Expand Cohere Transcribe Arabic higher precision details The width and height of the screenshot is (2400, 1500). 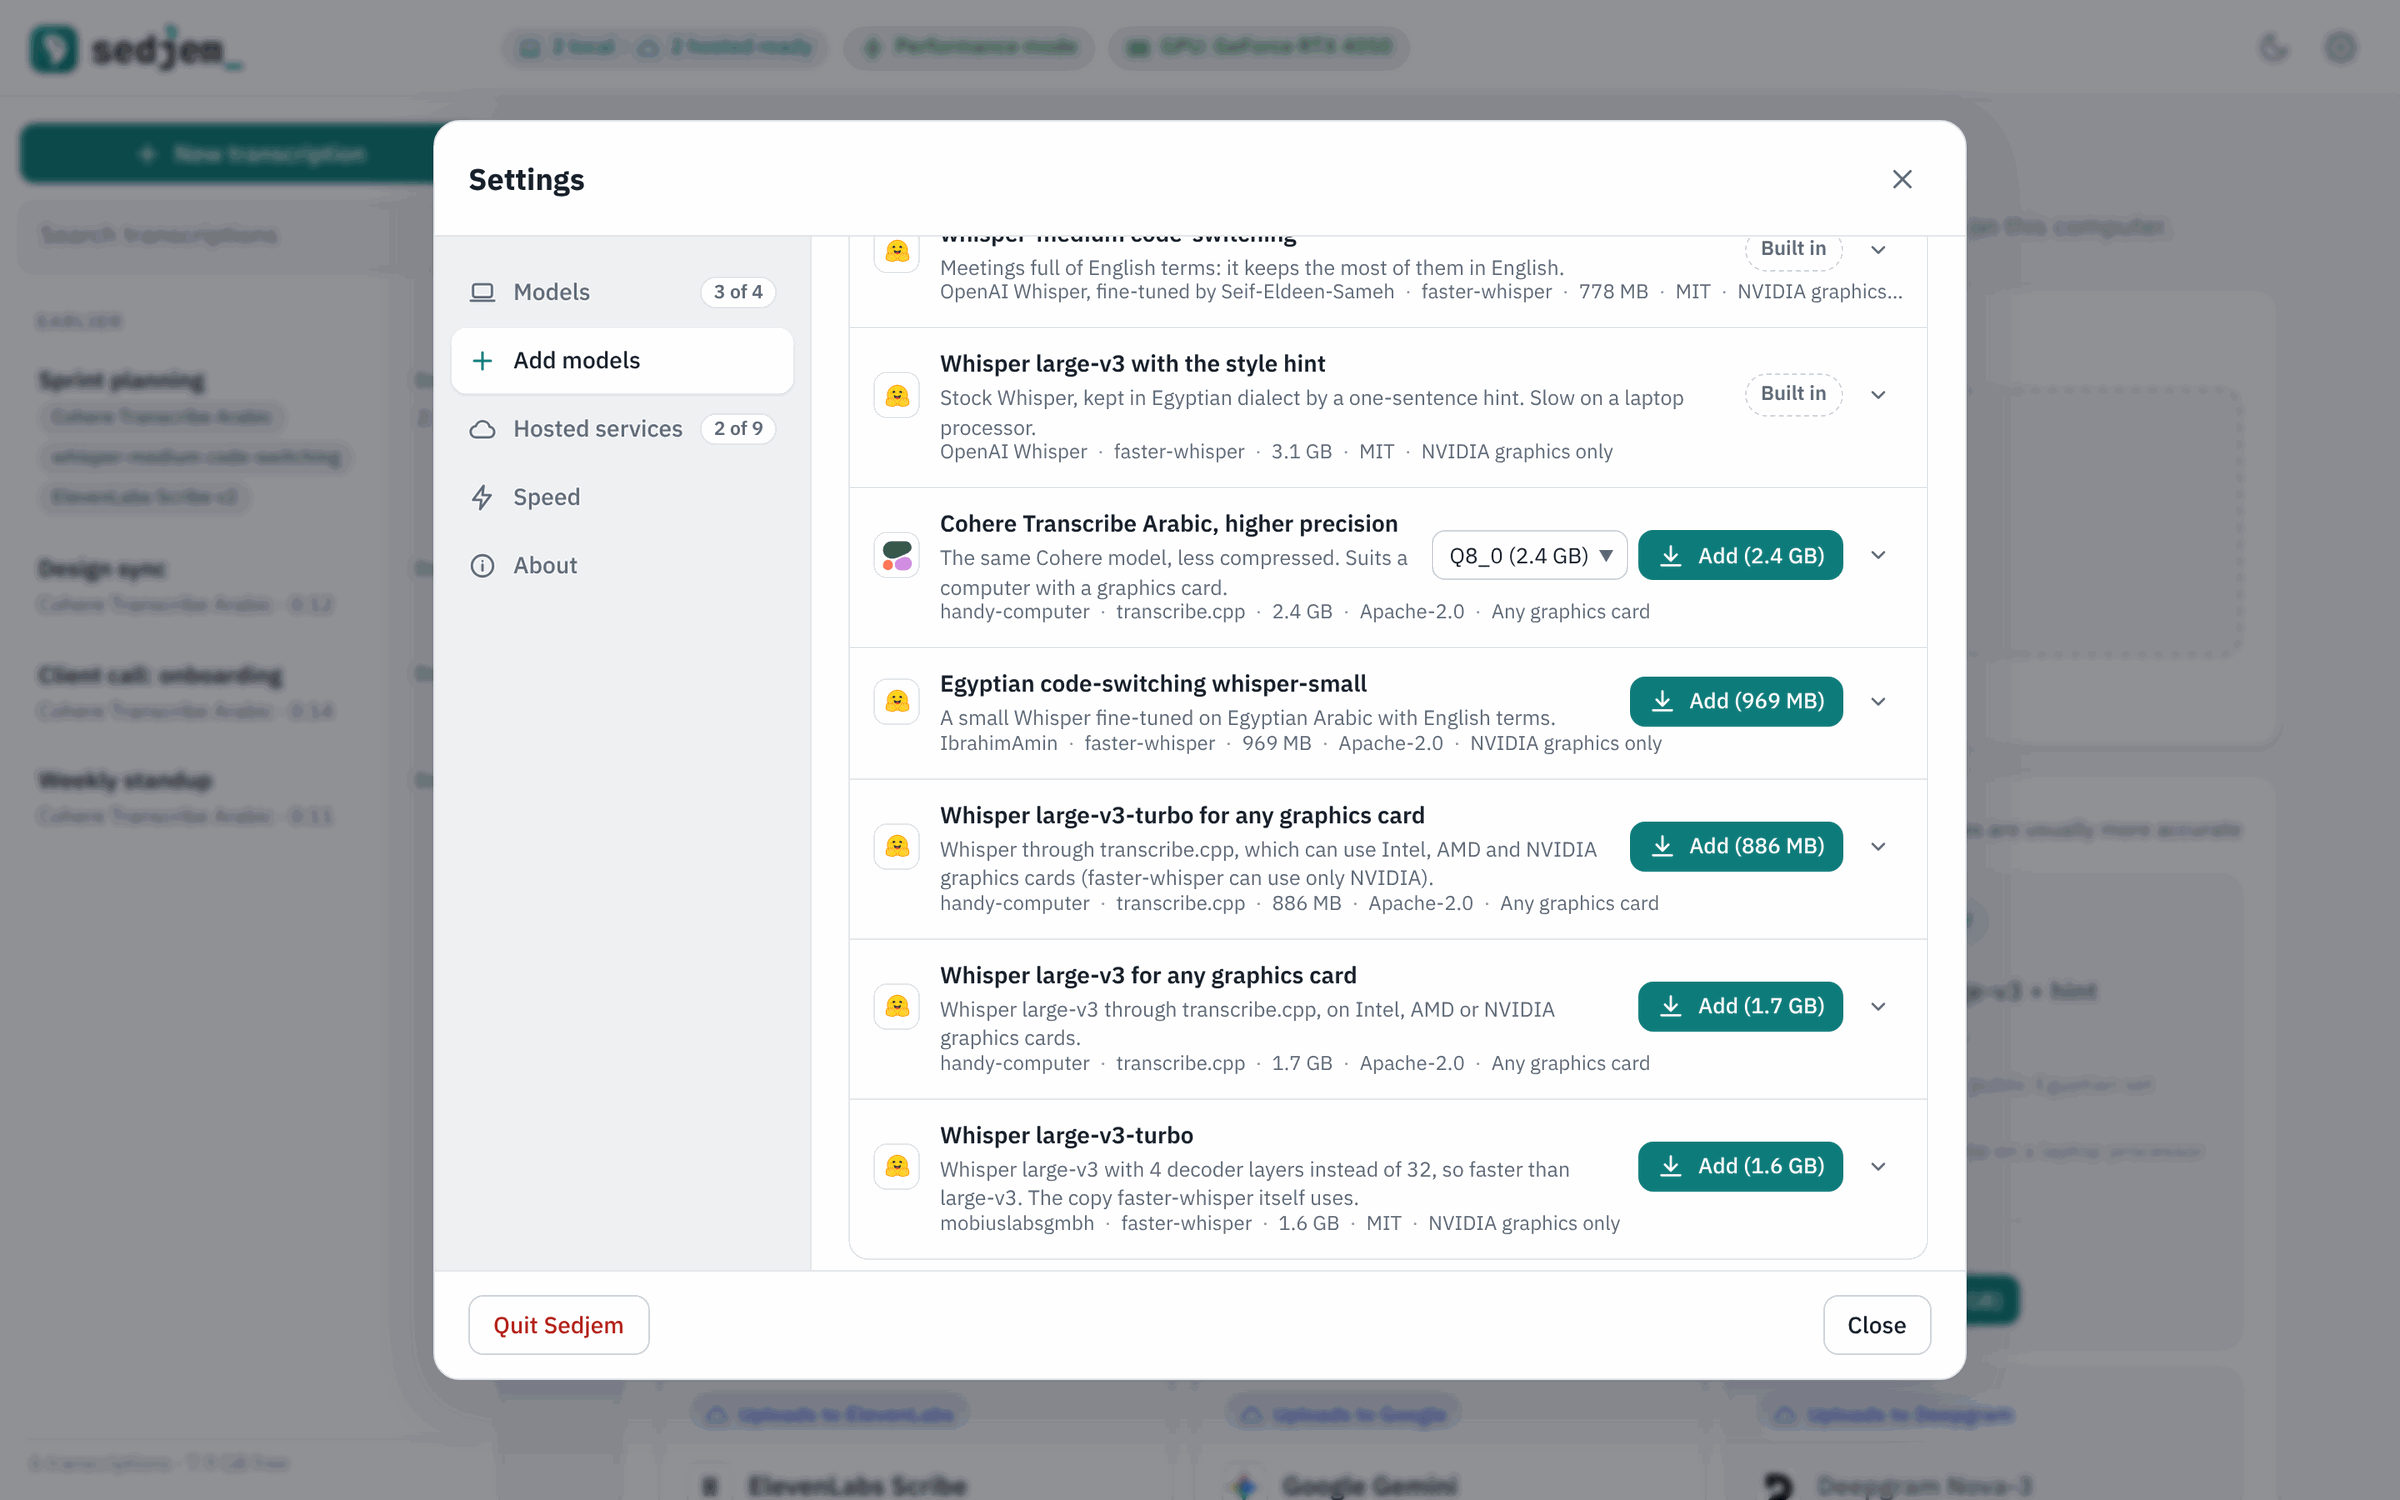coord(1878,555)
